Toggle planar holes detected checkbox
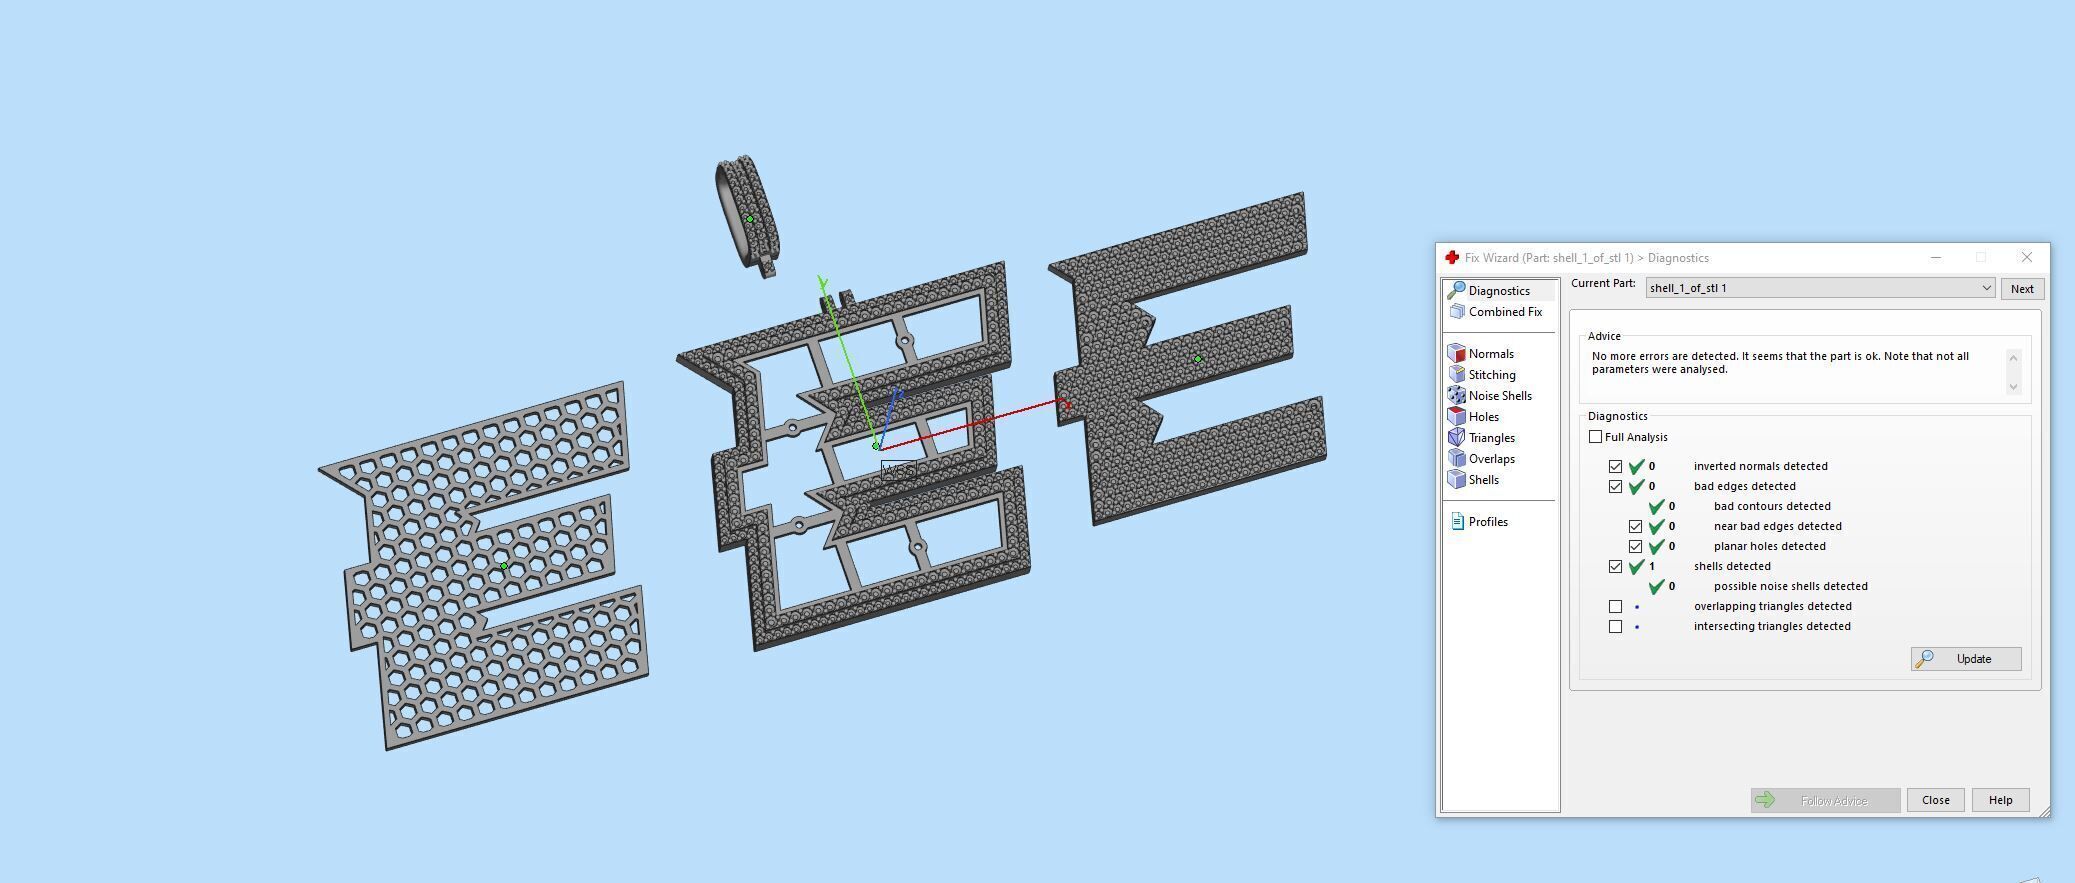Image resolution: width=2075 pixels, height=883 pixels. (1635, 546)
